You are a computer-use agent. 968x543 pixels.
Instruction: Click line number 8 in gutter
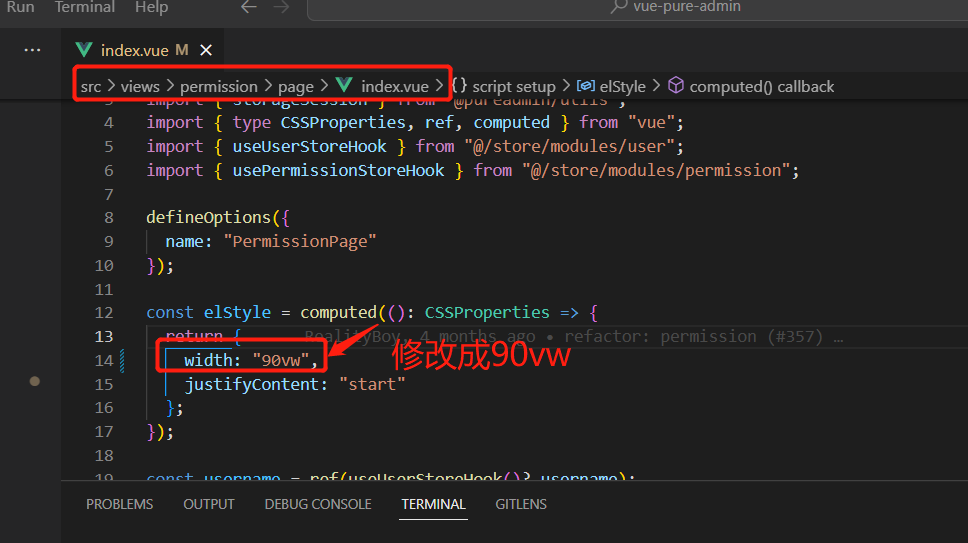pos(109,218)
